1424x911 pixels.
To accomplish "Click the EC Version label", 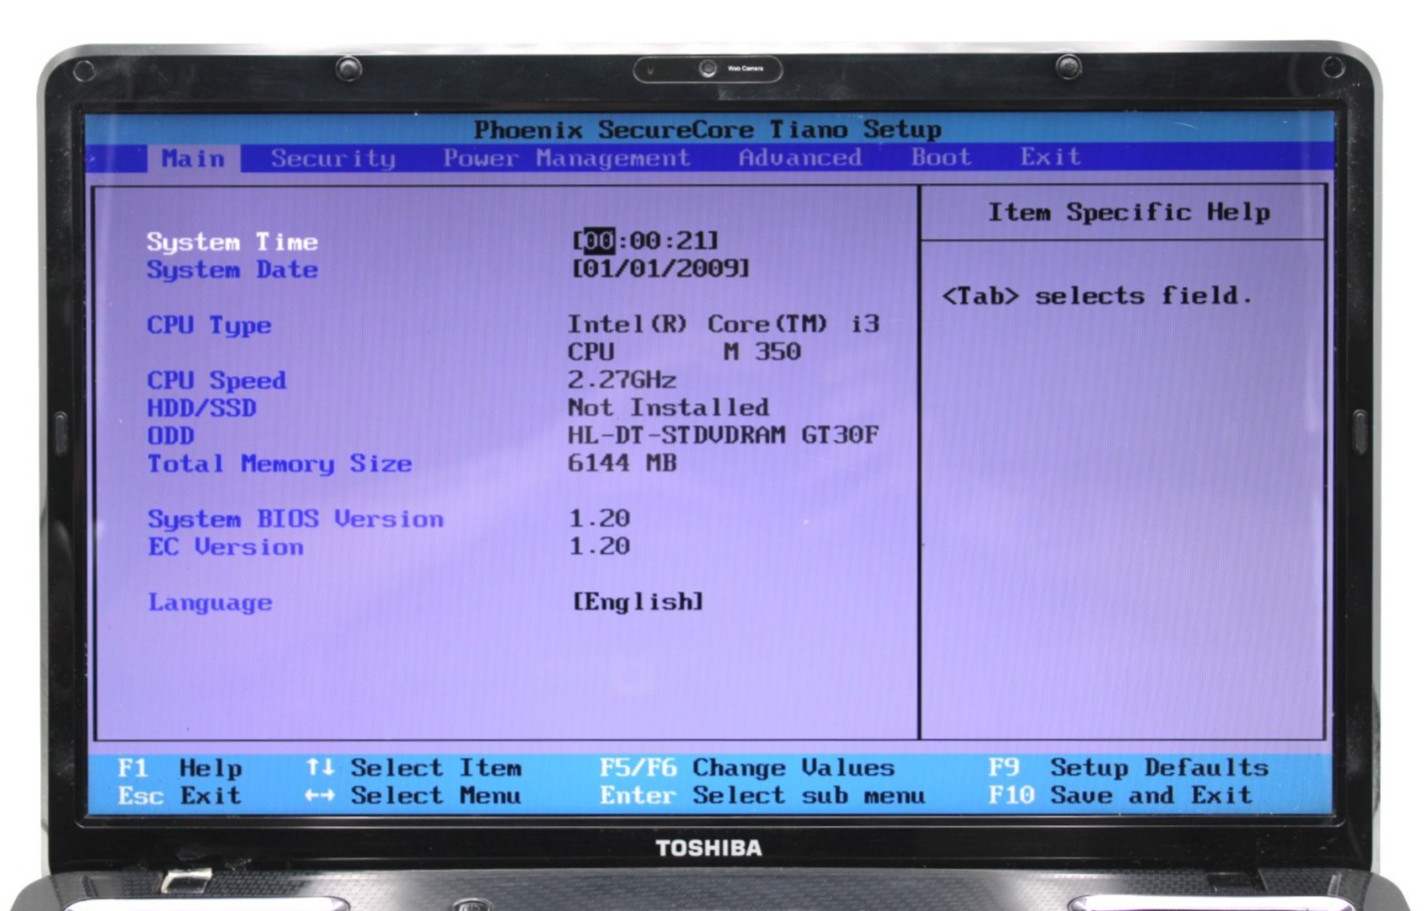I will click(x=225, y=547).
